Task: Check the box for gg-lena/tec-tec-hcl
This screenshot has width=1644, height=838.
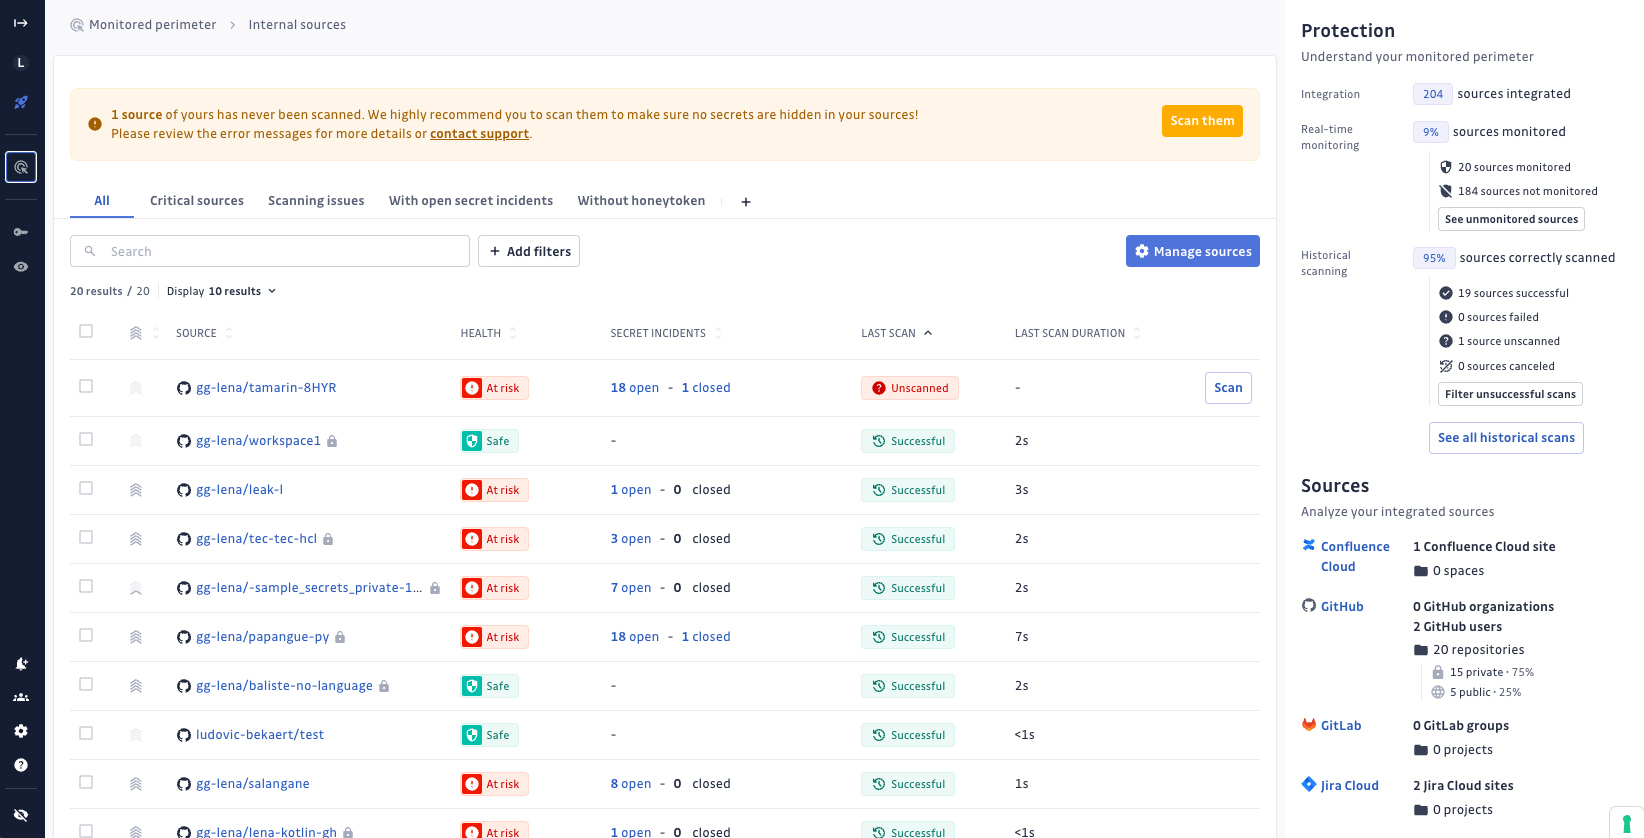Action: point(86,537)
